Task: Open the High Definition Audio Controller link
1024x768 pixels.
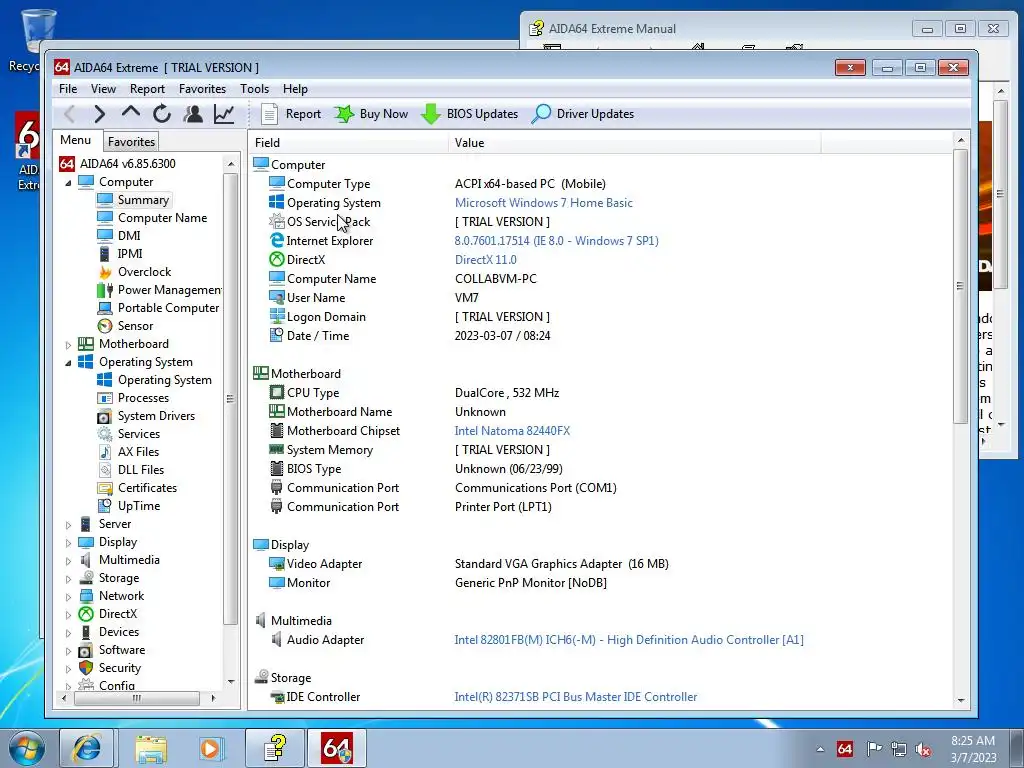Action: coord(629,640)
